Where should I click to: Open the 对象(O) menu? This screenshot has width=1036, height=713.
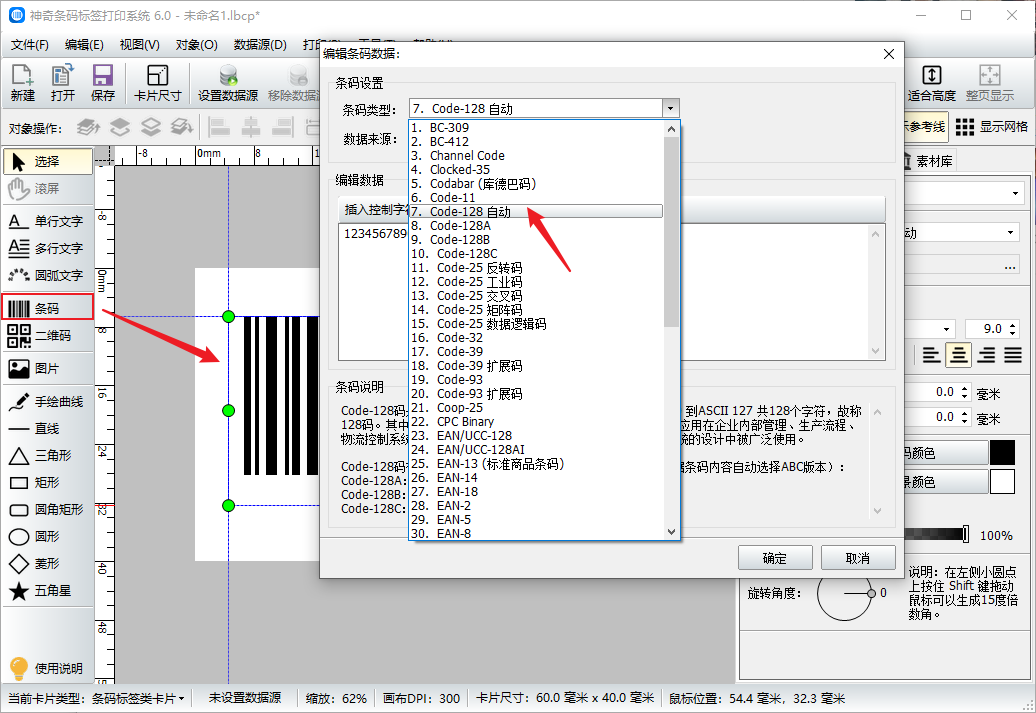(x=196, y=45)
